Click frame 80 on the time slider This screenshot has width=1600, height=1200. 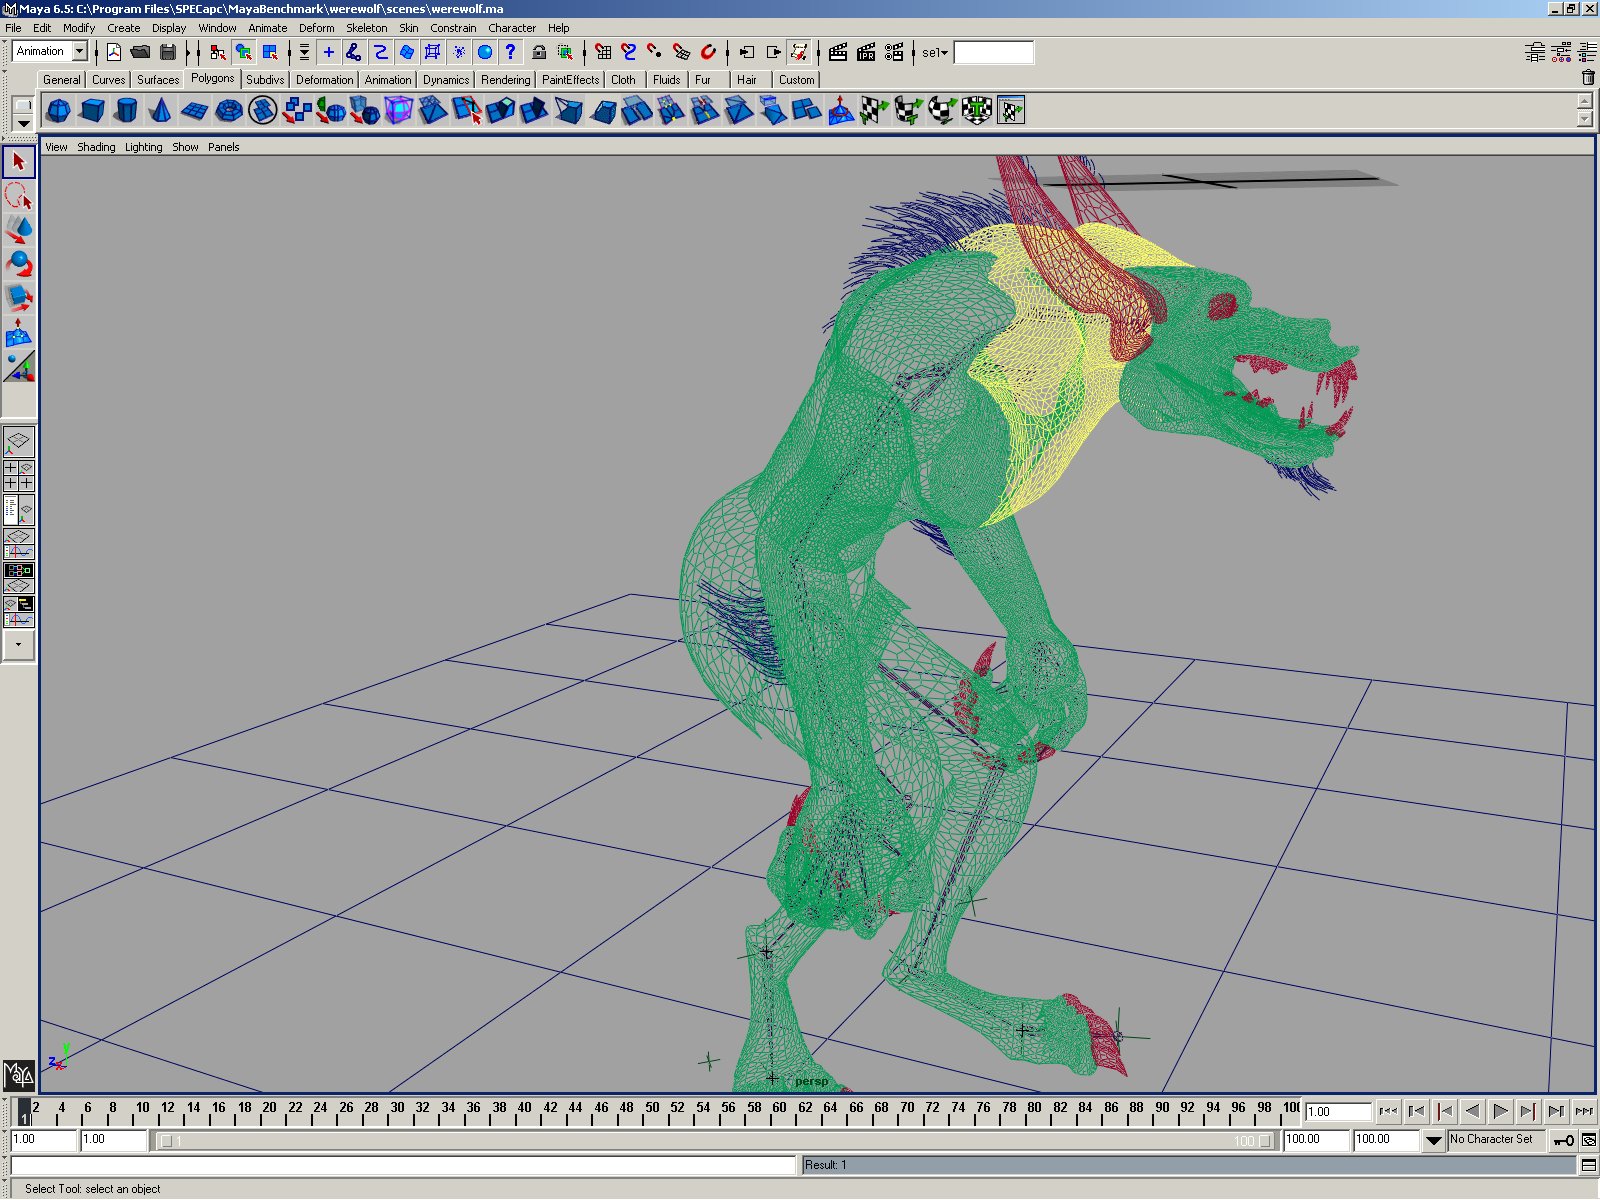pyautogui.click(x=1034, y=1108)
